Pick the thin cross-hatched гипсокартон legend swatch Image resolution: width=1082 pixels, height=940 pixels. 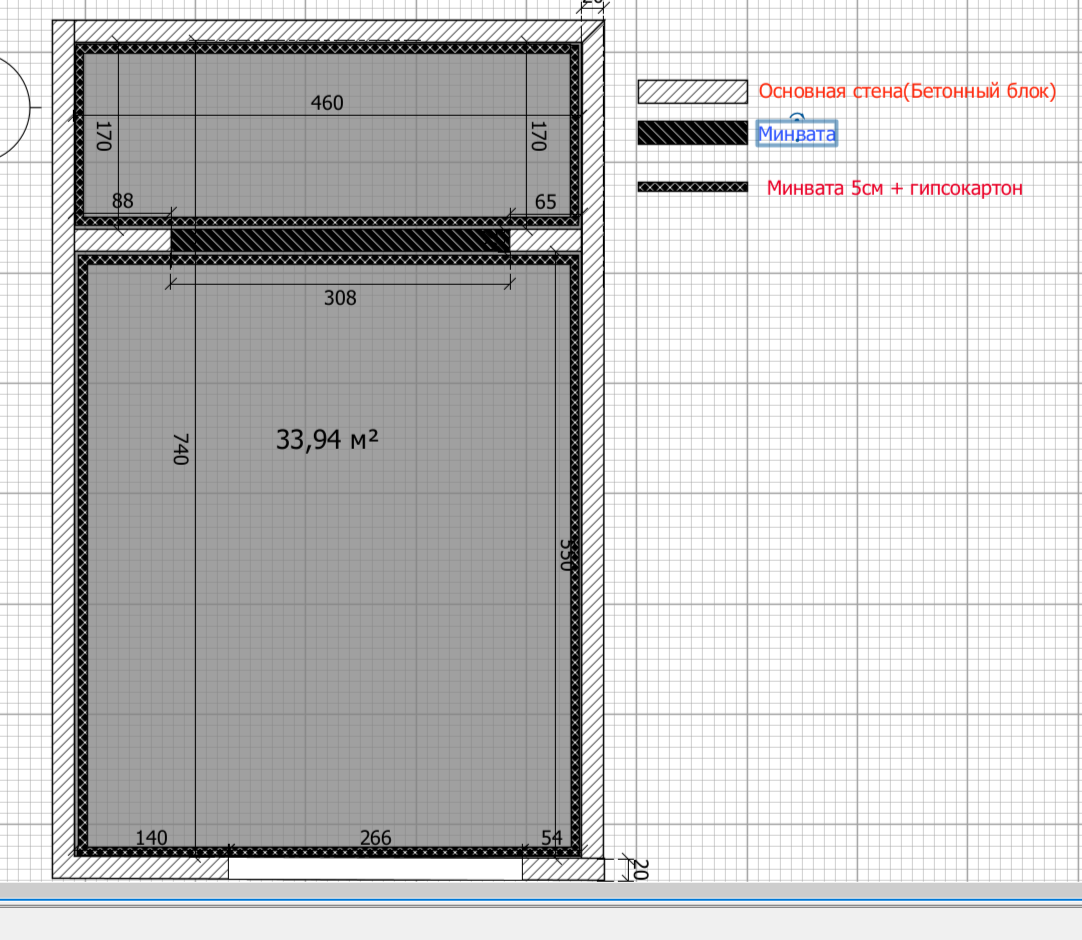[x=693, y=187]
